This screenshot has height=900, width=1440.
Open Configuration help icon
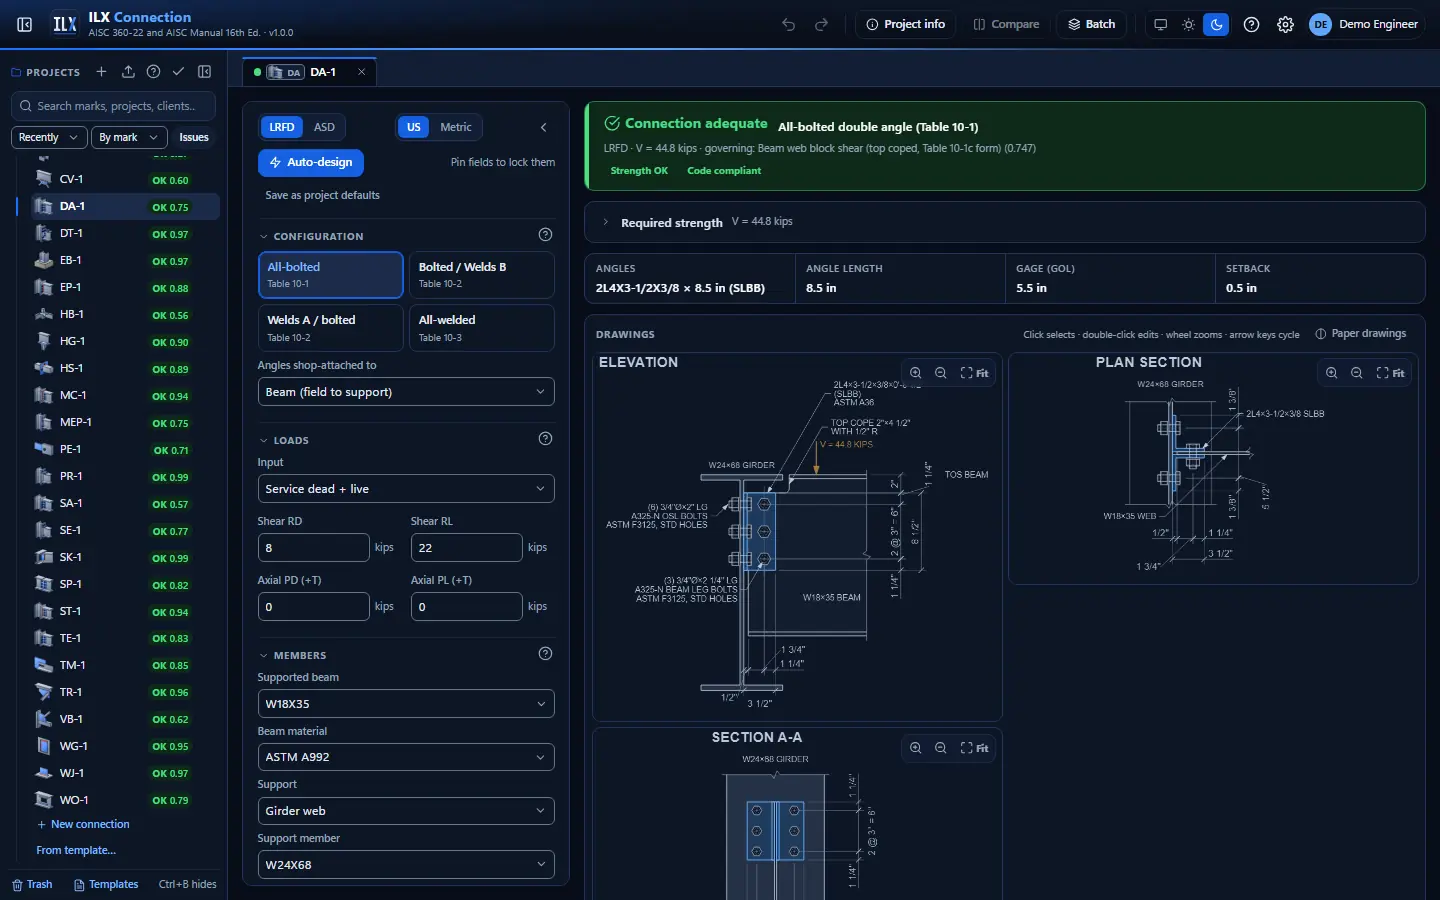tap(545, 235)
